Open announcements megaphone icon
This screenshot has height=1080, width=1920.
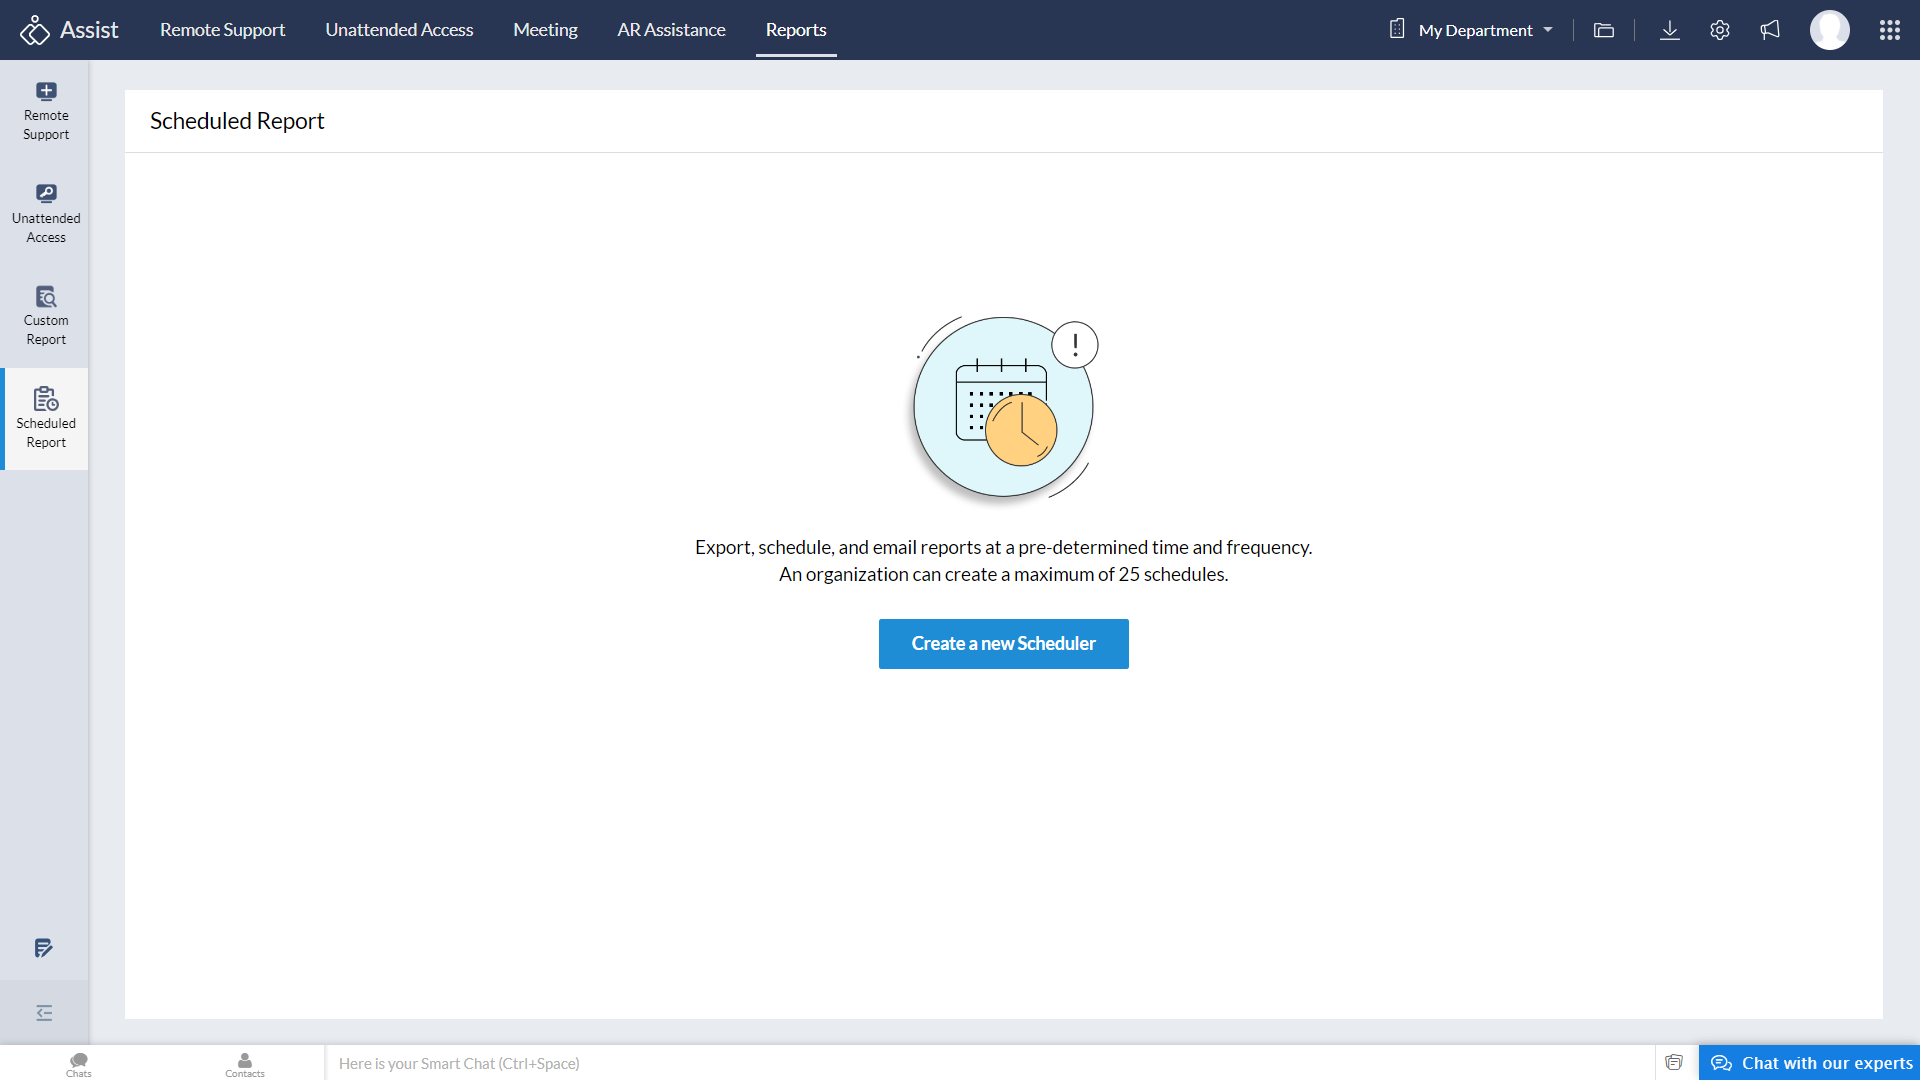point(1770,30)
